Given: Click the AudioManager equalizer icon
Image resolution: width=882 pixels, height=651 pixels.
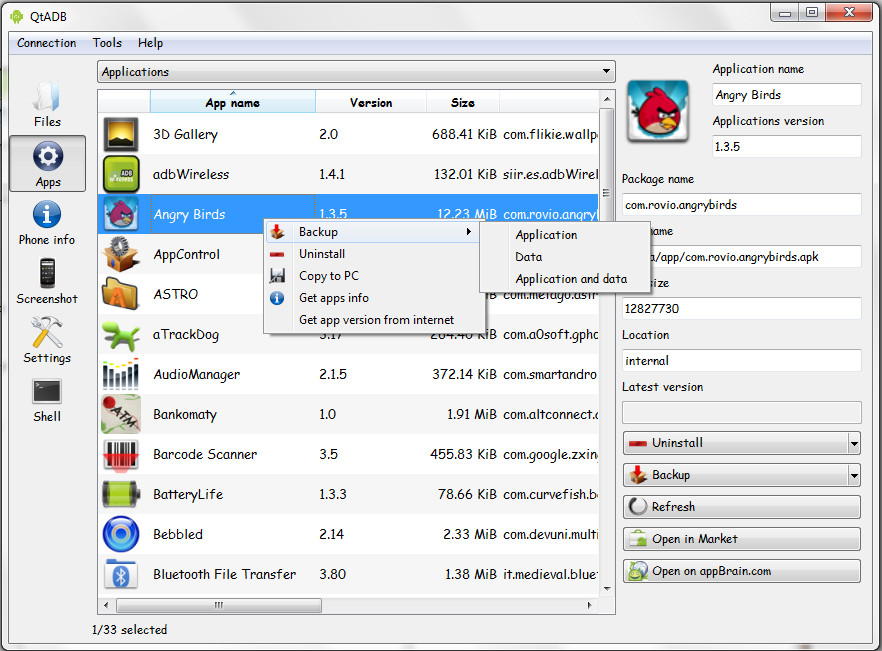Looking at the screenshot, I should (x=121, y=374).
